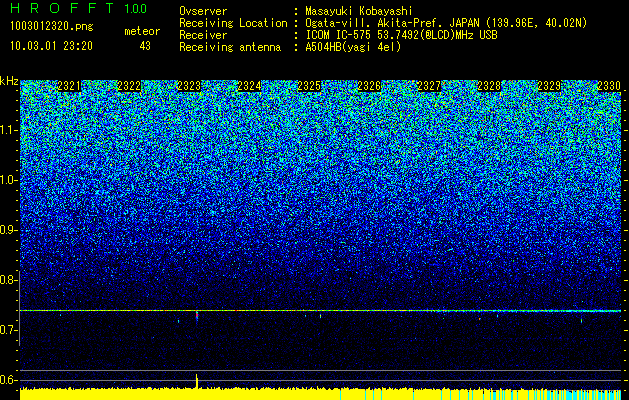Click the Receiving Location value Ogata-vill. Akita-Pref.

[x=377, y=24]
